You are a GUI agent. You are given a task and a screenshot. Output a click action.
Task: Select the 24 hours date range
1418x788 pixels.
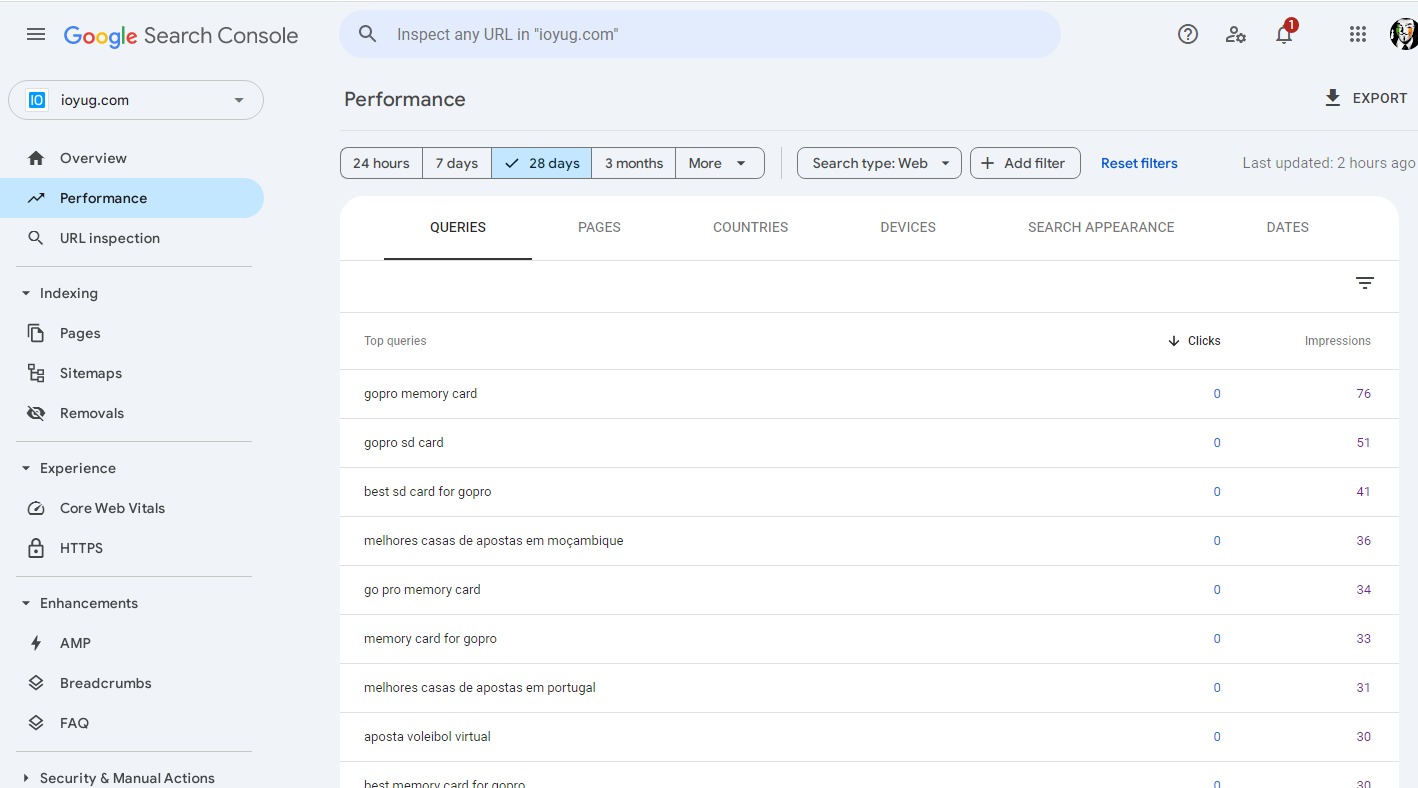[381, 163]
